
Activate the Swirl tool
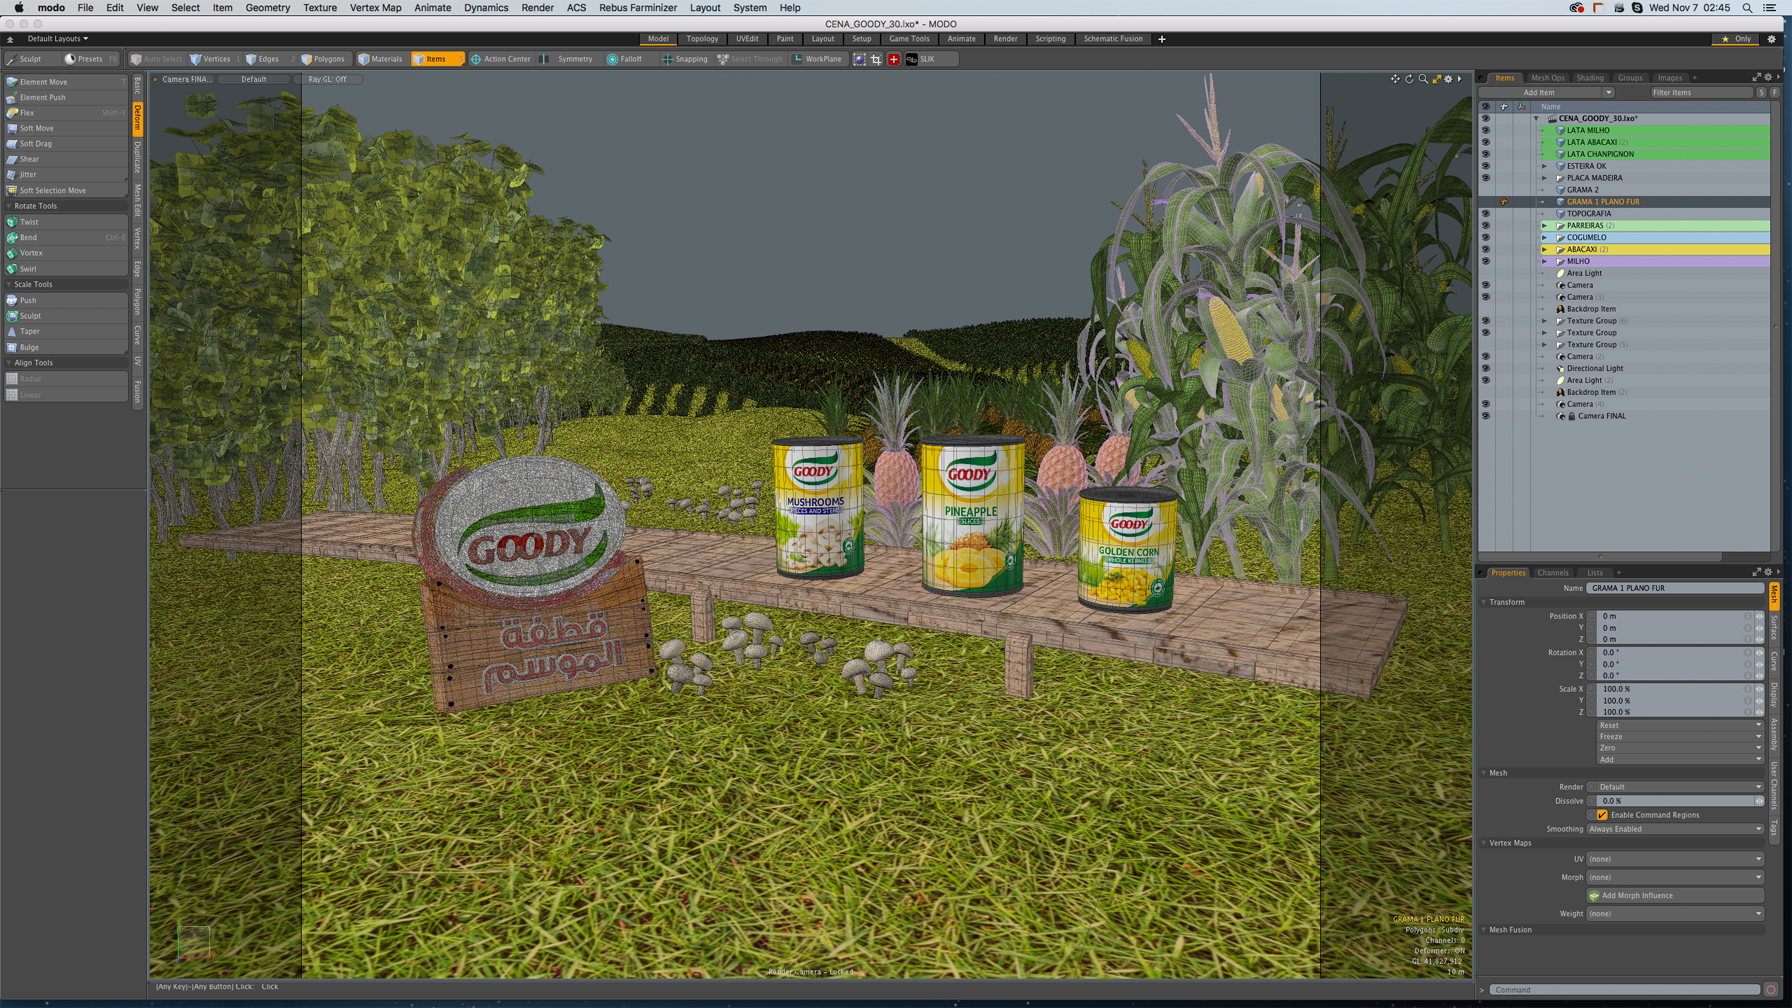[x=66, y=269]
